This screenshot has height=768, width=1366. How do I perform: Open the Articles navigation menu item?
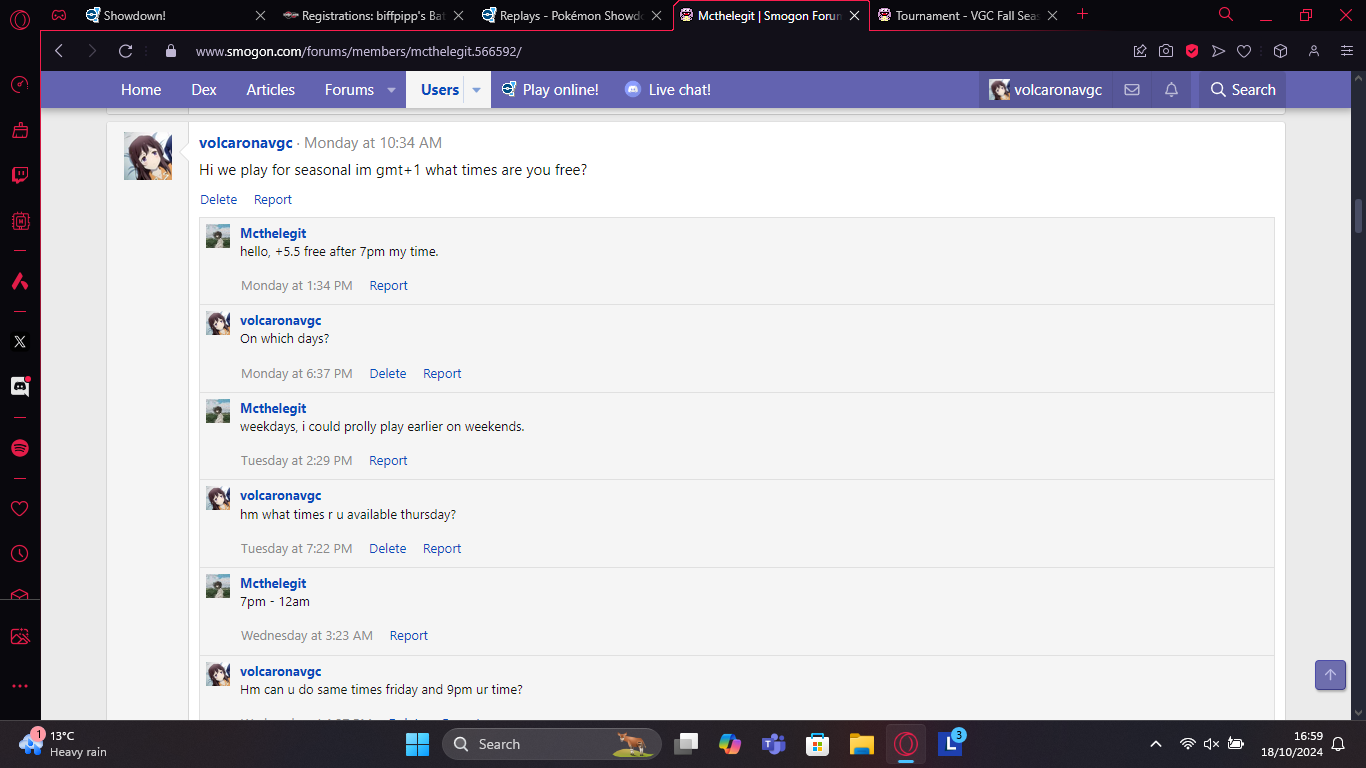(270, 90)
